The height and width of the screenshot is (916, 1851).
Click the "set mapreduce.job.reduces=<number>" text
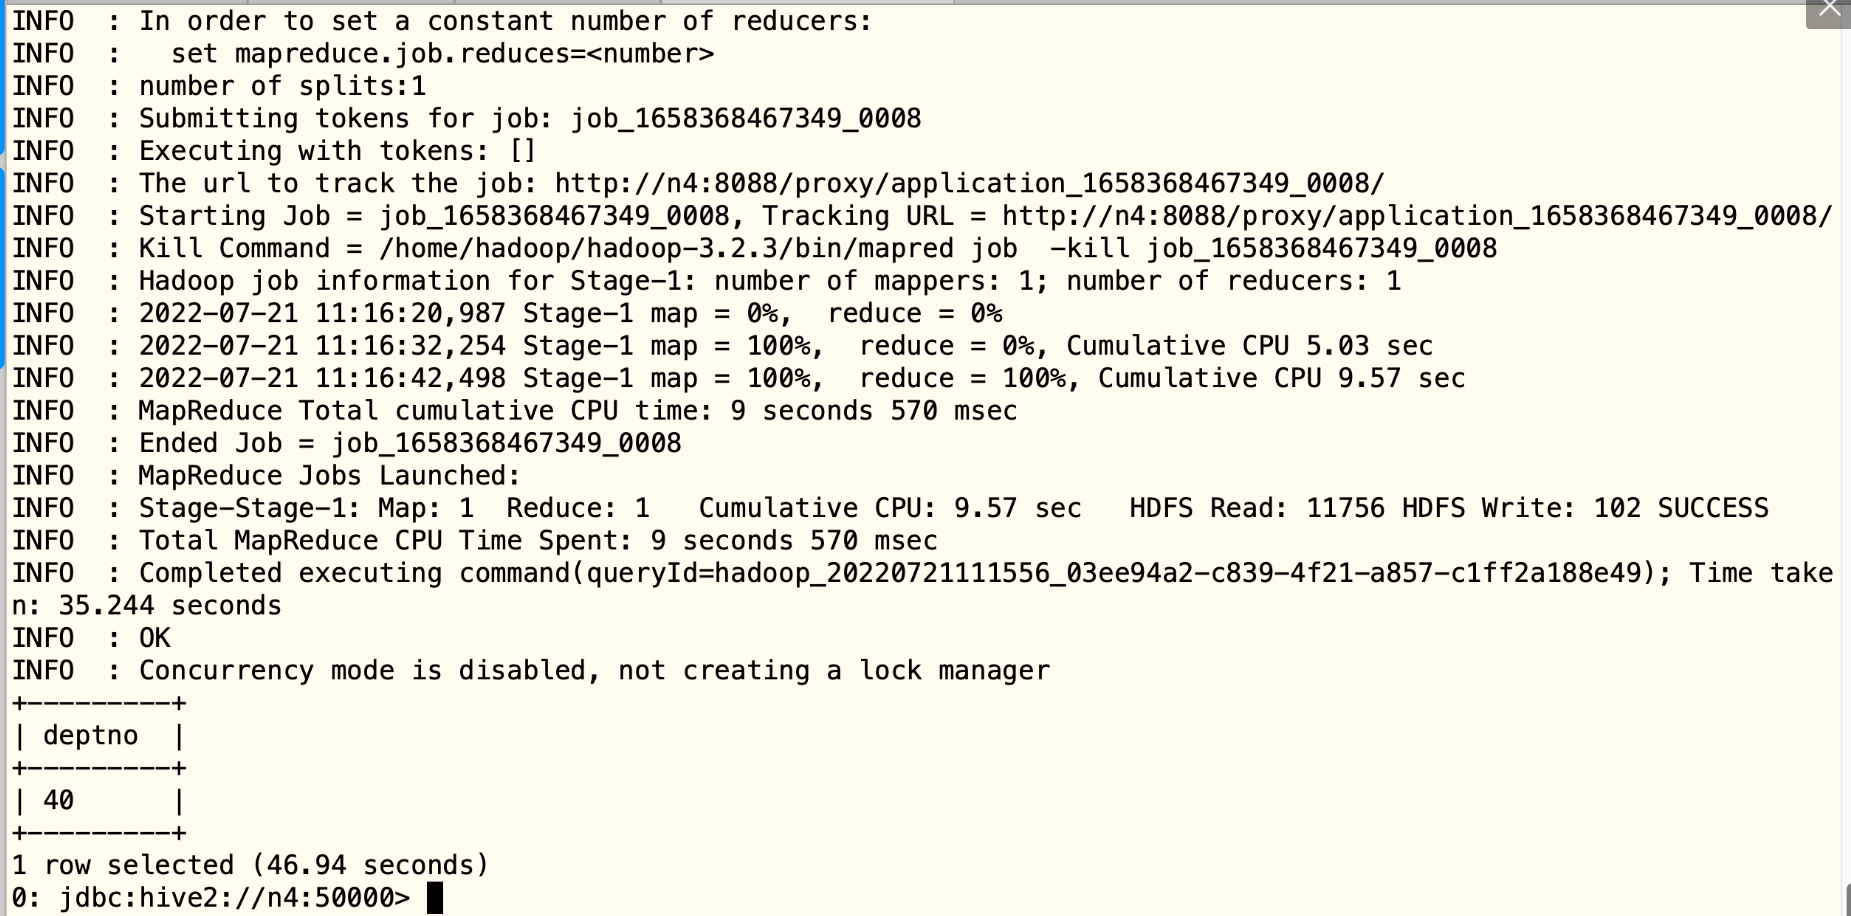(x=442, y=54)
